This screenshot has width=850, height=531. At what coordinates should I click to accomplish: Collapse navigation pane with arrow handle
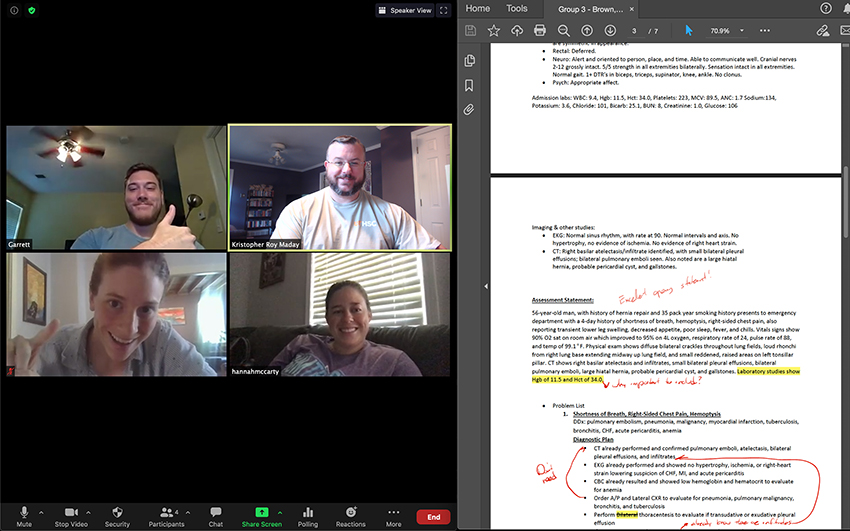point(486,286)
